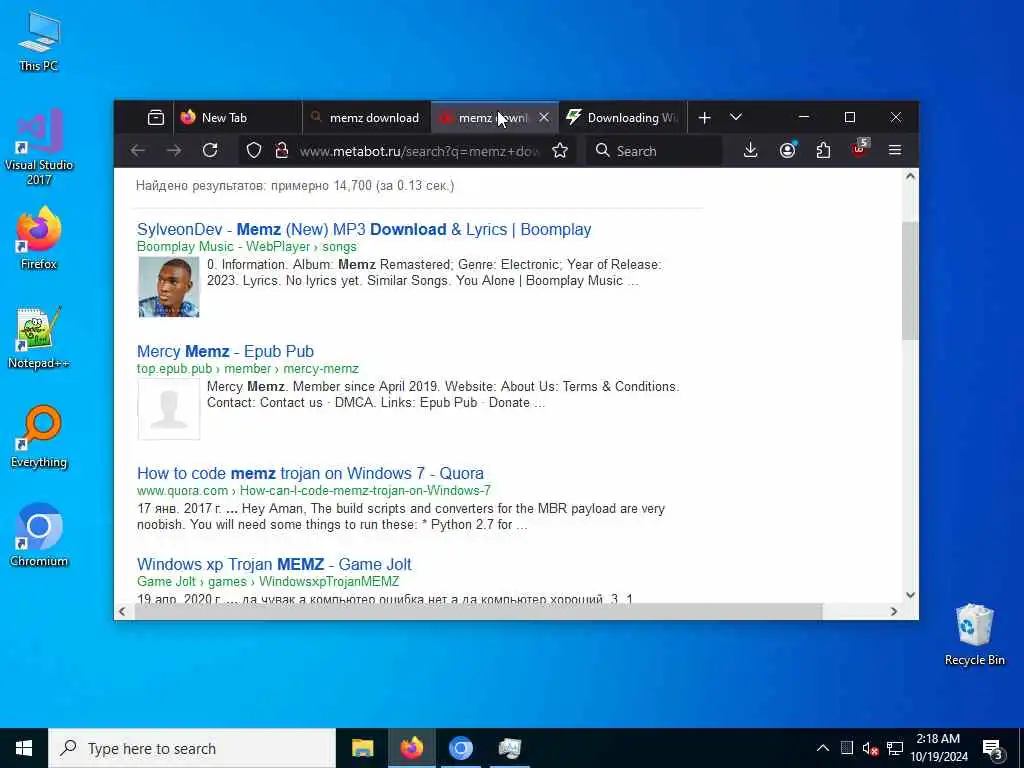The height and width of the screenshot is (768, 1024).
Task: Select Chromium desktop shortcut
Action: tap(39, 535)
